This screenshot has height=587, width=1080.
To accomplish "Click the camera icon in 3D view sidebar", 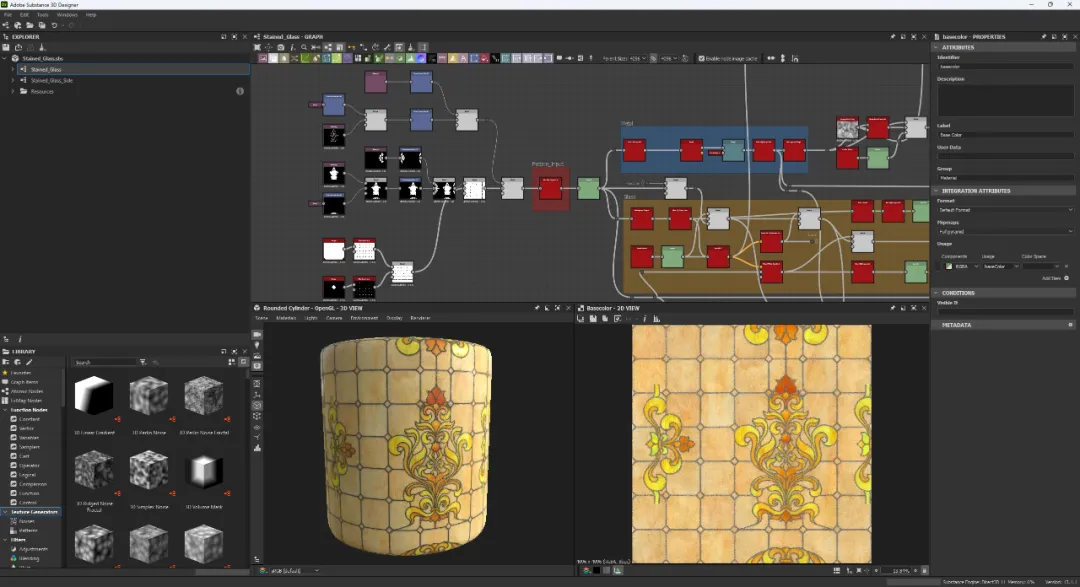I will tap(257, 334).
